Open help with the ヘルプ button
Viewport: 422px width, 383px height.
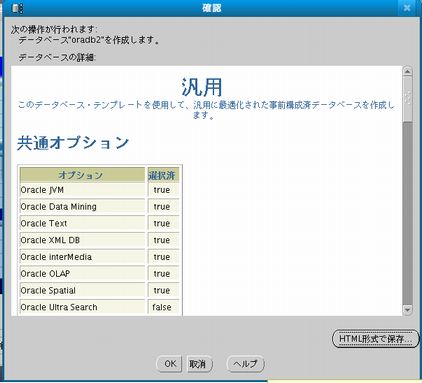click(x=245, y=364)
